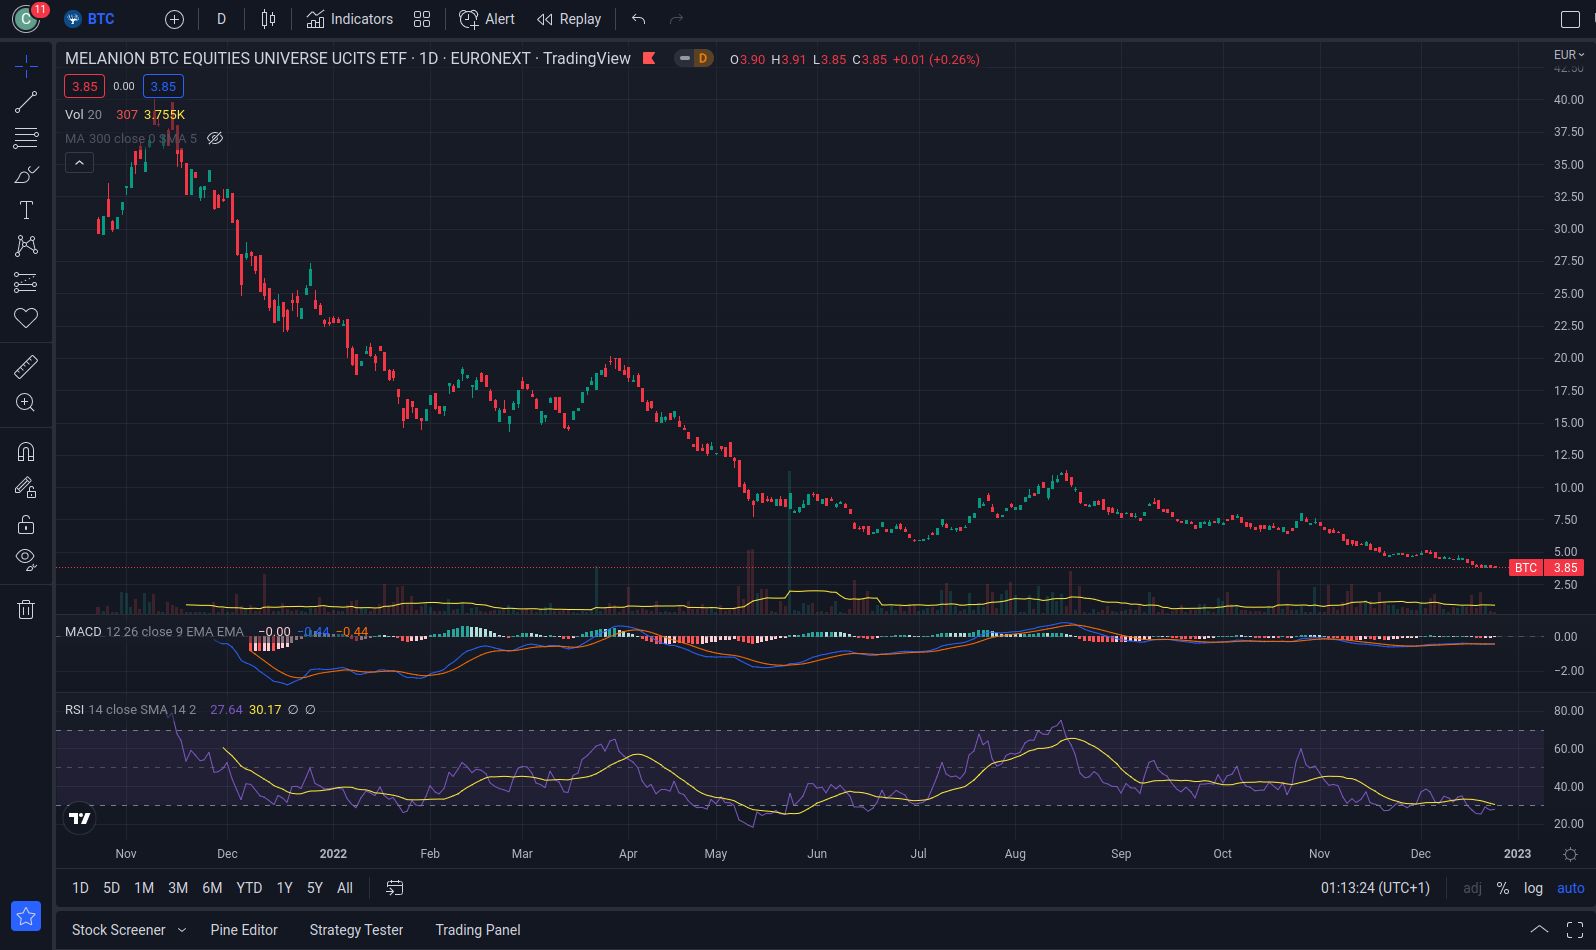Open the candlestick chart type selector

[268, 19]
